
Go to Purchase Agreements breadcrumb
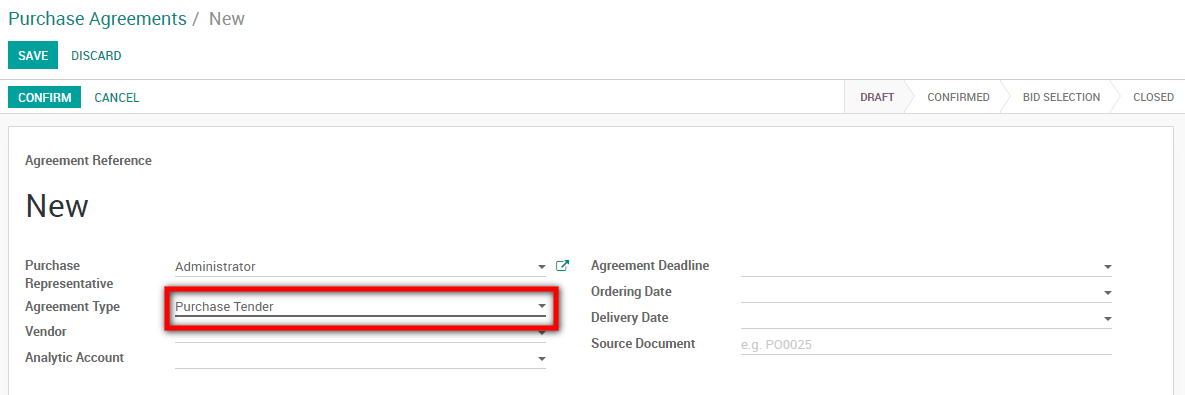[97, 19]
